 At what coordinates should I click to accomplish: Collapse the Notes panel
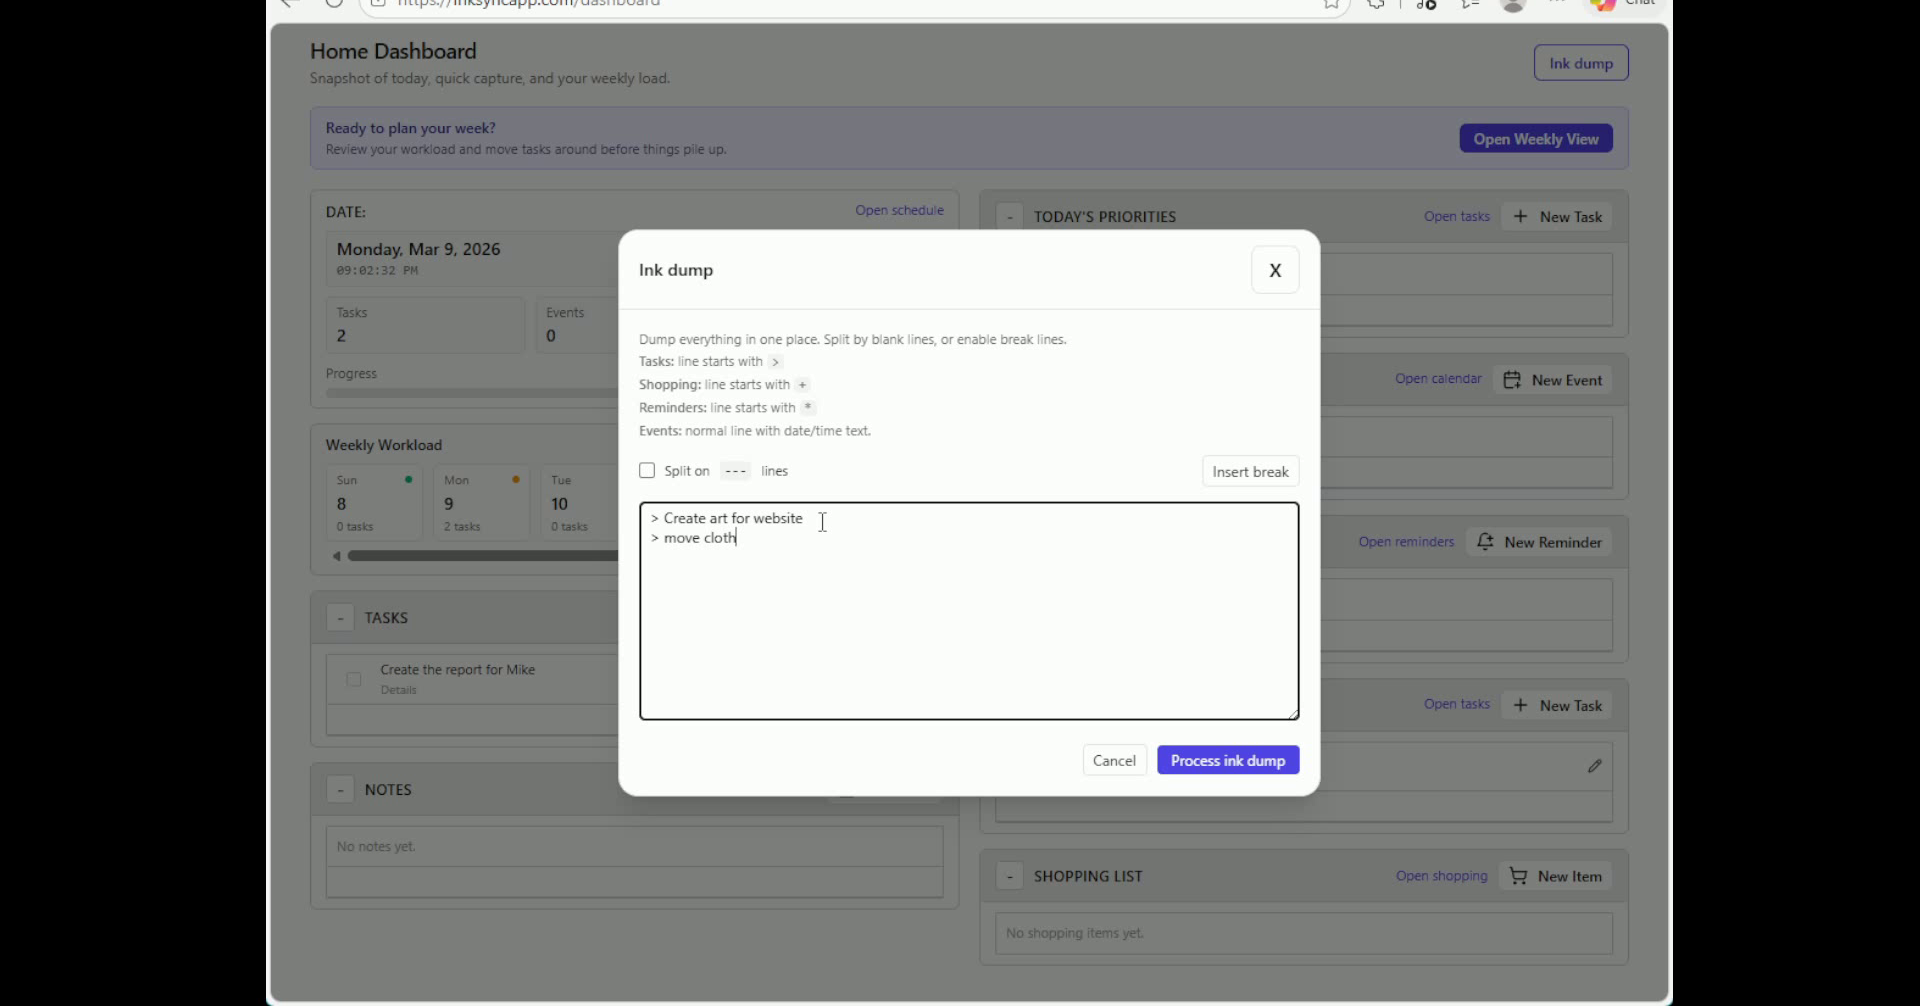pyautogui.click(x=340, y=790)
